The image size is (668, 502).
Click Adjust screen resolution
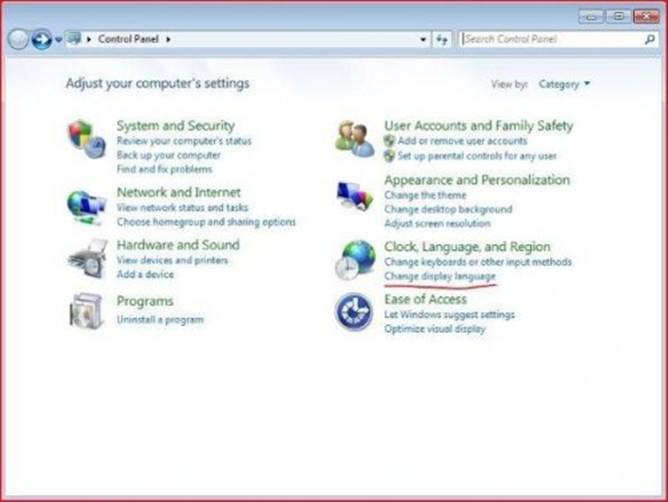coord(438,223)
